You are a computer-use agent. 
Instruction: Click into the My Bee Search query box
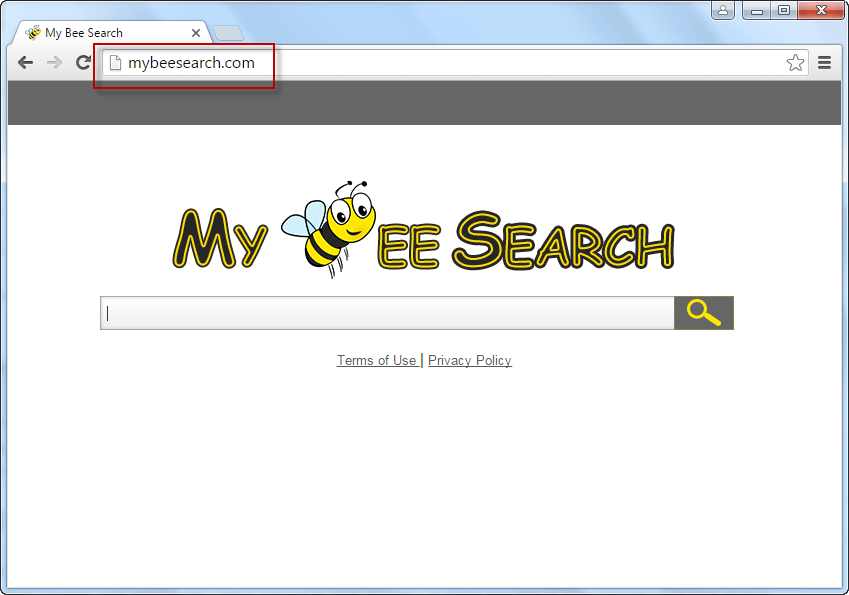tap(387, 313)
